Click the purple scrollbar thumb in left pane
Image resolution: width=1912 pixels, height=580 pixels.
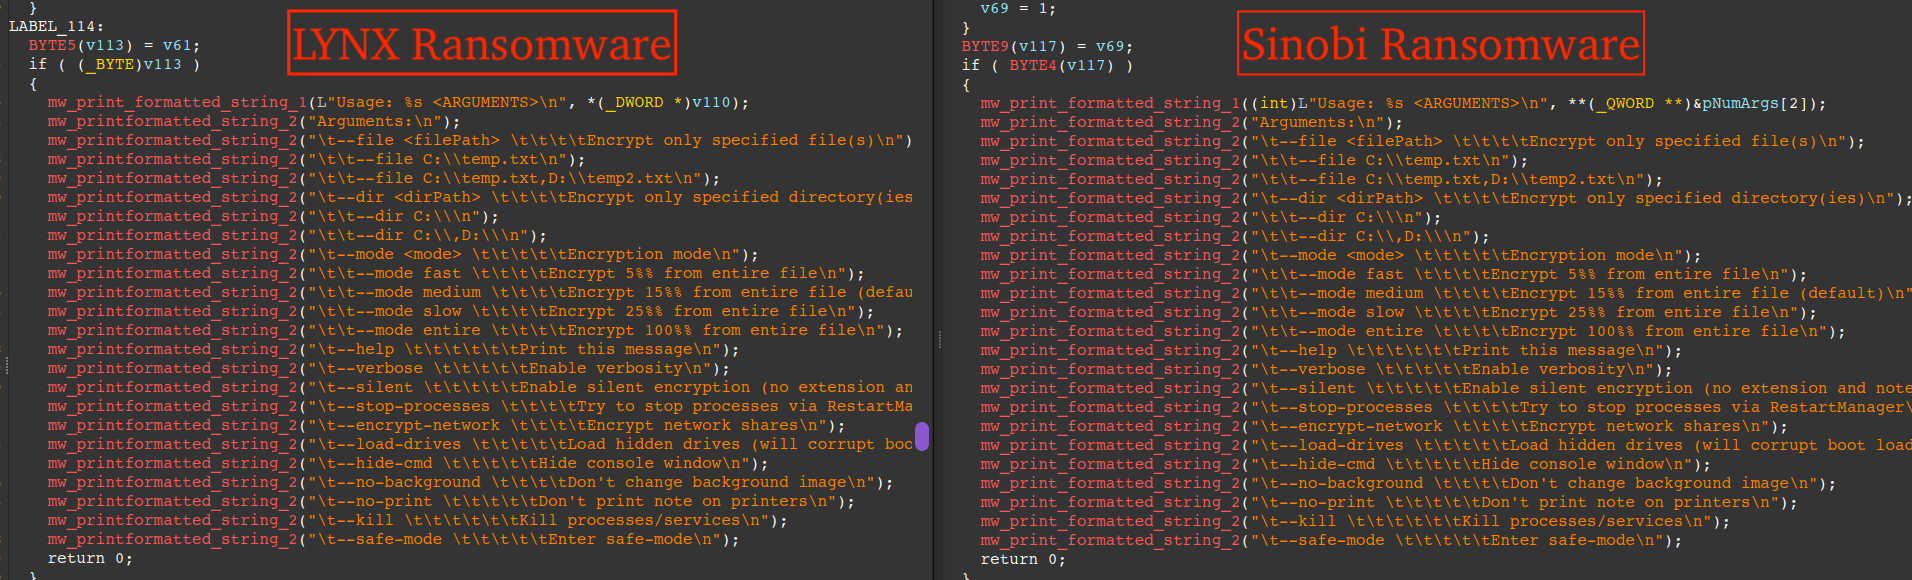point(921,436)
